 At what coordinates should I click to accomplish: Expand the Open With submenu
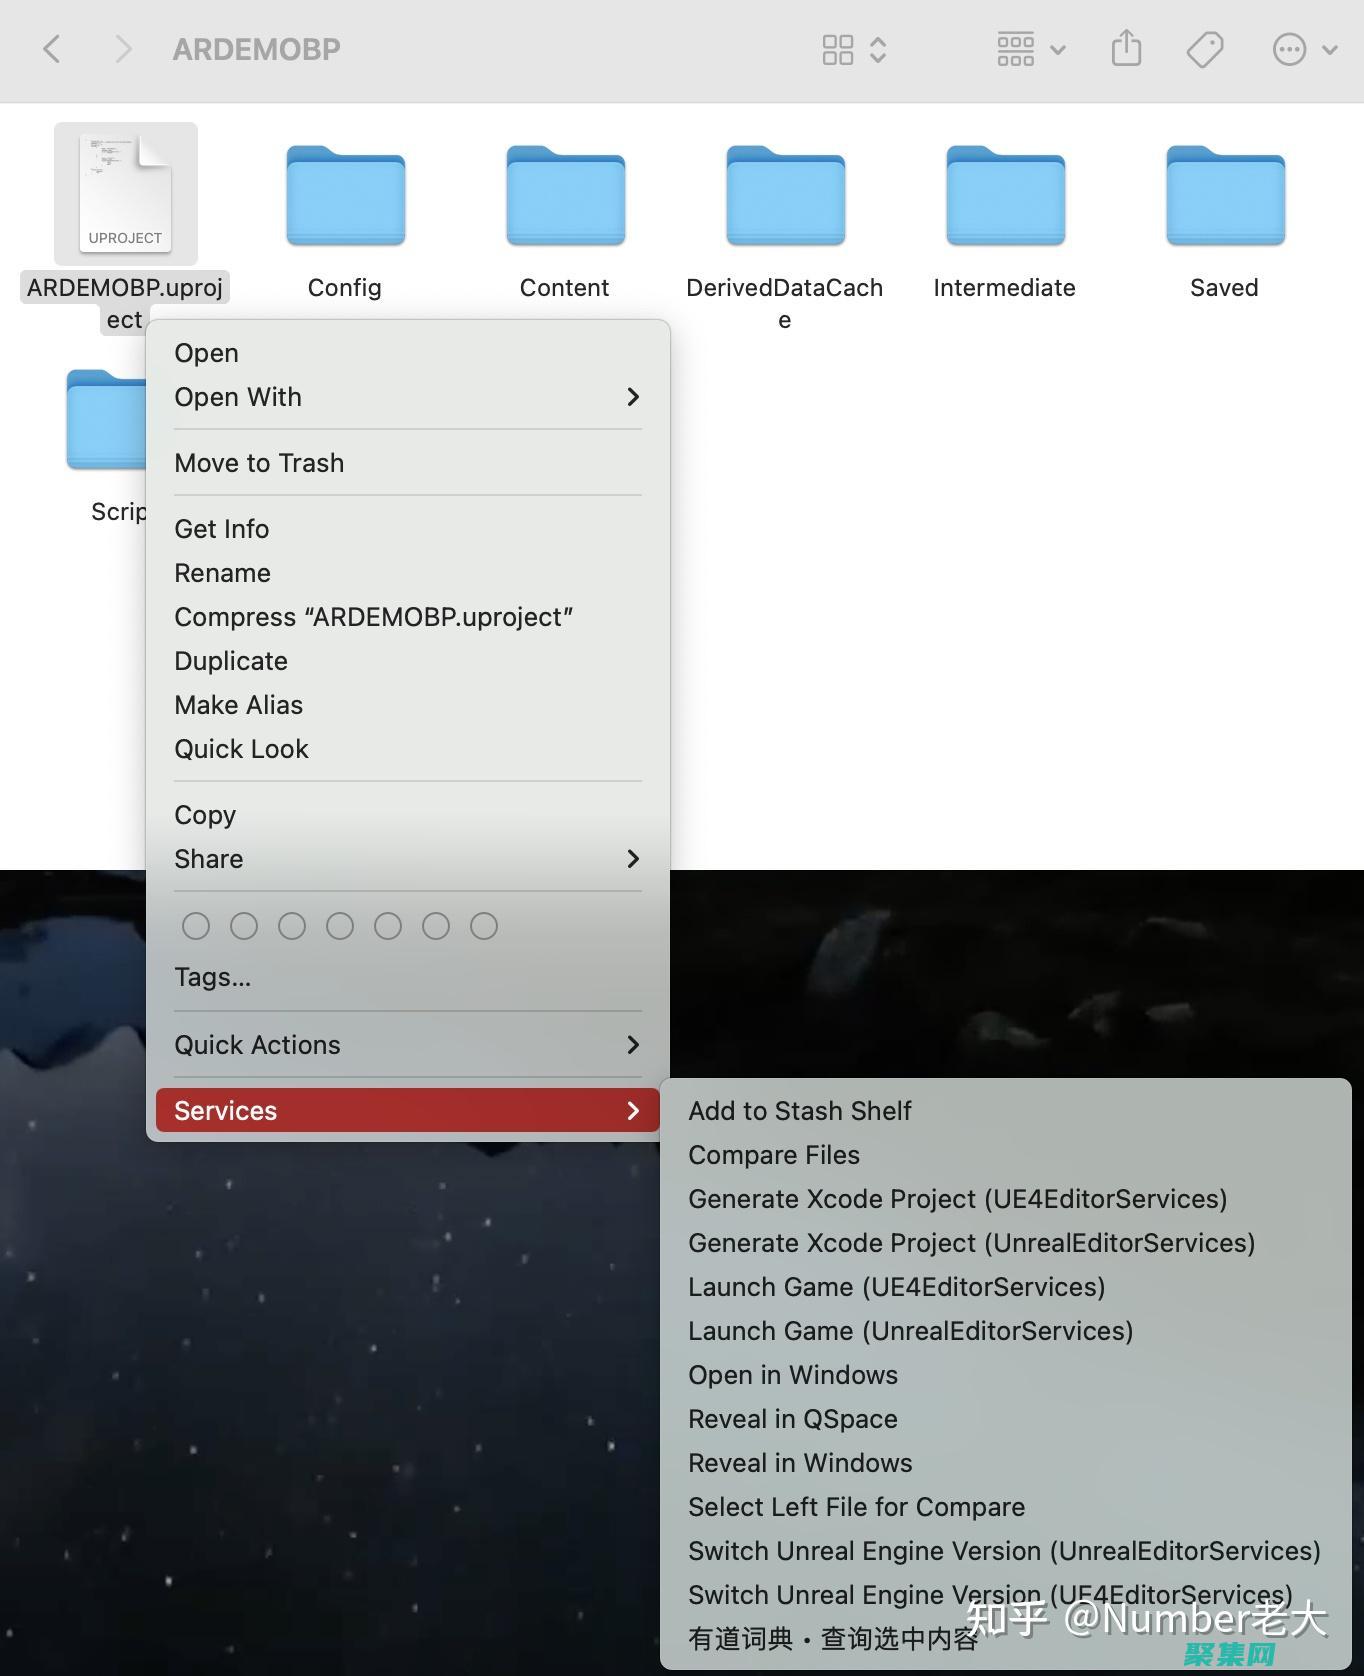407,397
